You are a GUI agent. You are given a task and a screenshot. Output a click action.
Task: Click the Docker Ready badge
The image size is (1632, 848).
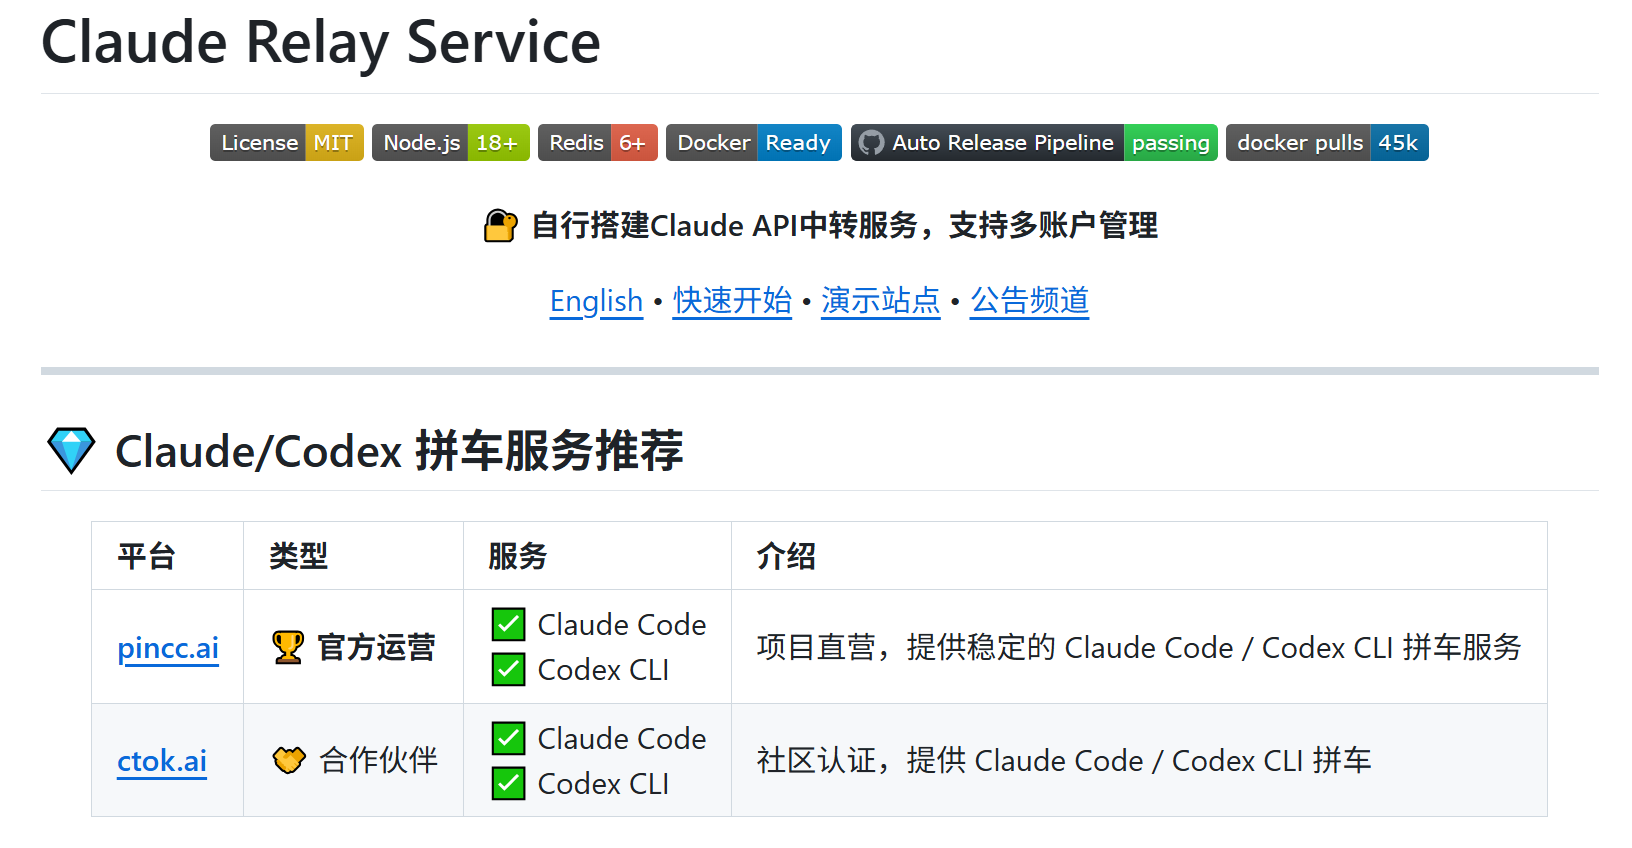click(754, 143)
